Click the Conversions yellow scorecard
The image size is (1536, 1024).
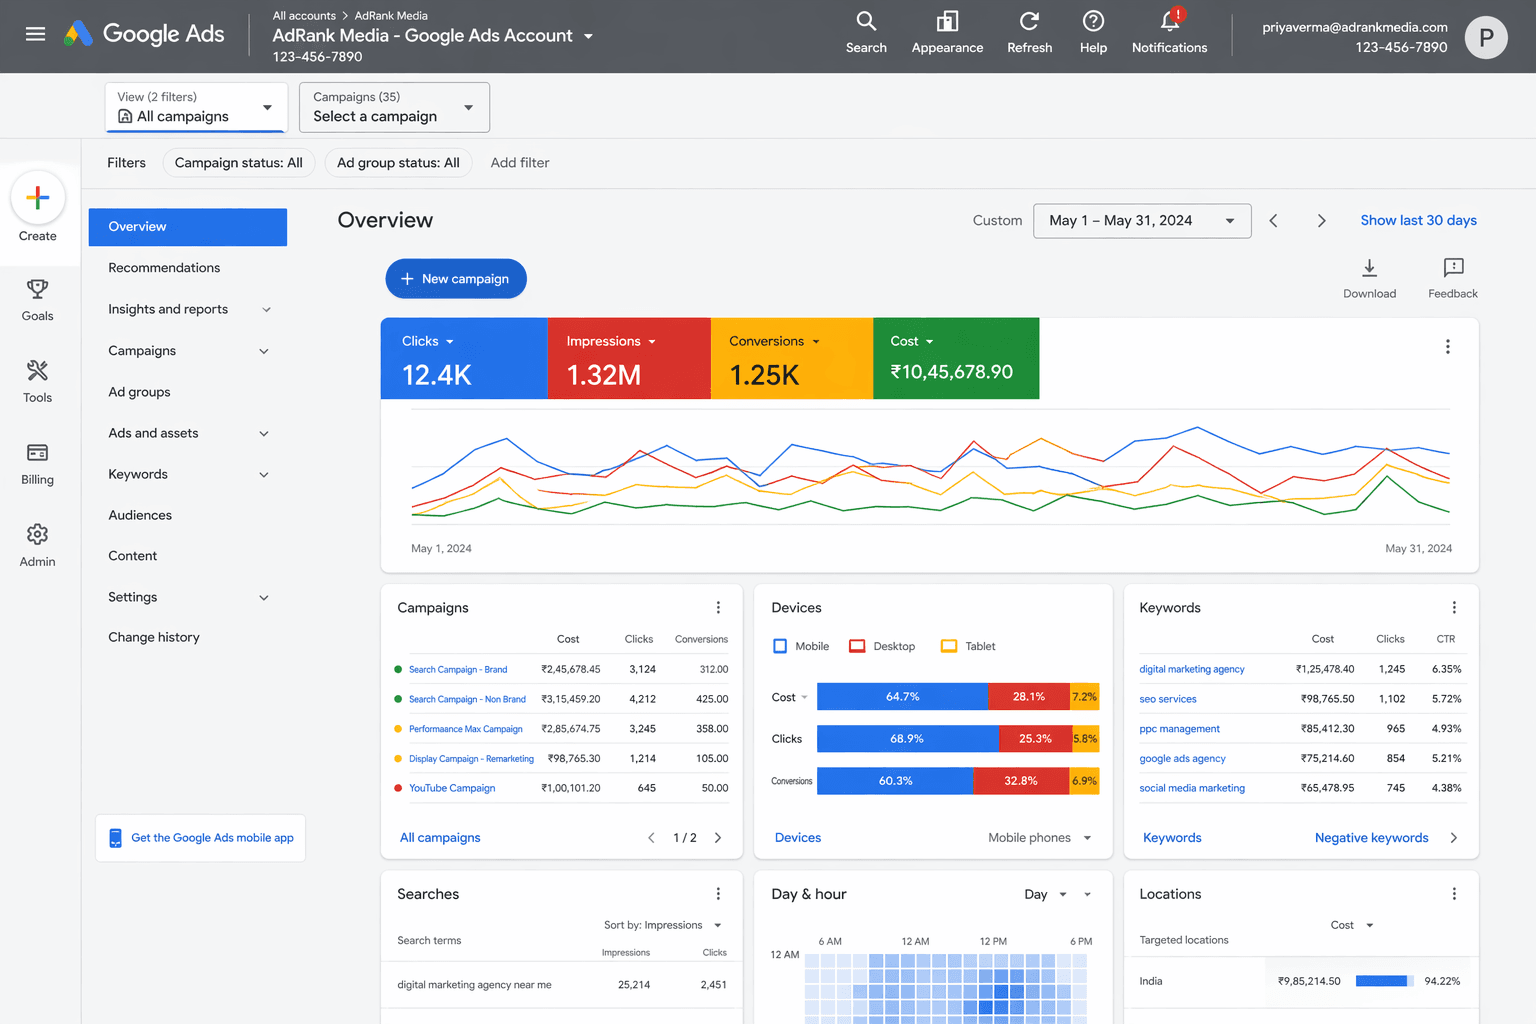click(x=792, y=359)
